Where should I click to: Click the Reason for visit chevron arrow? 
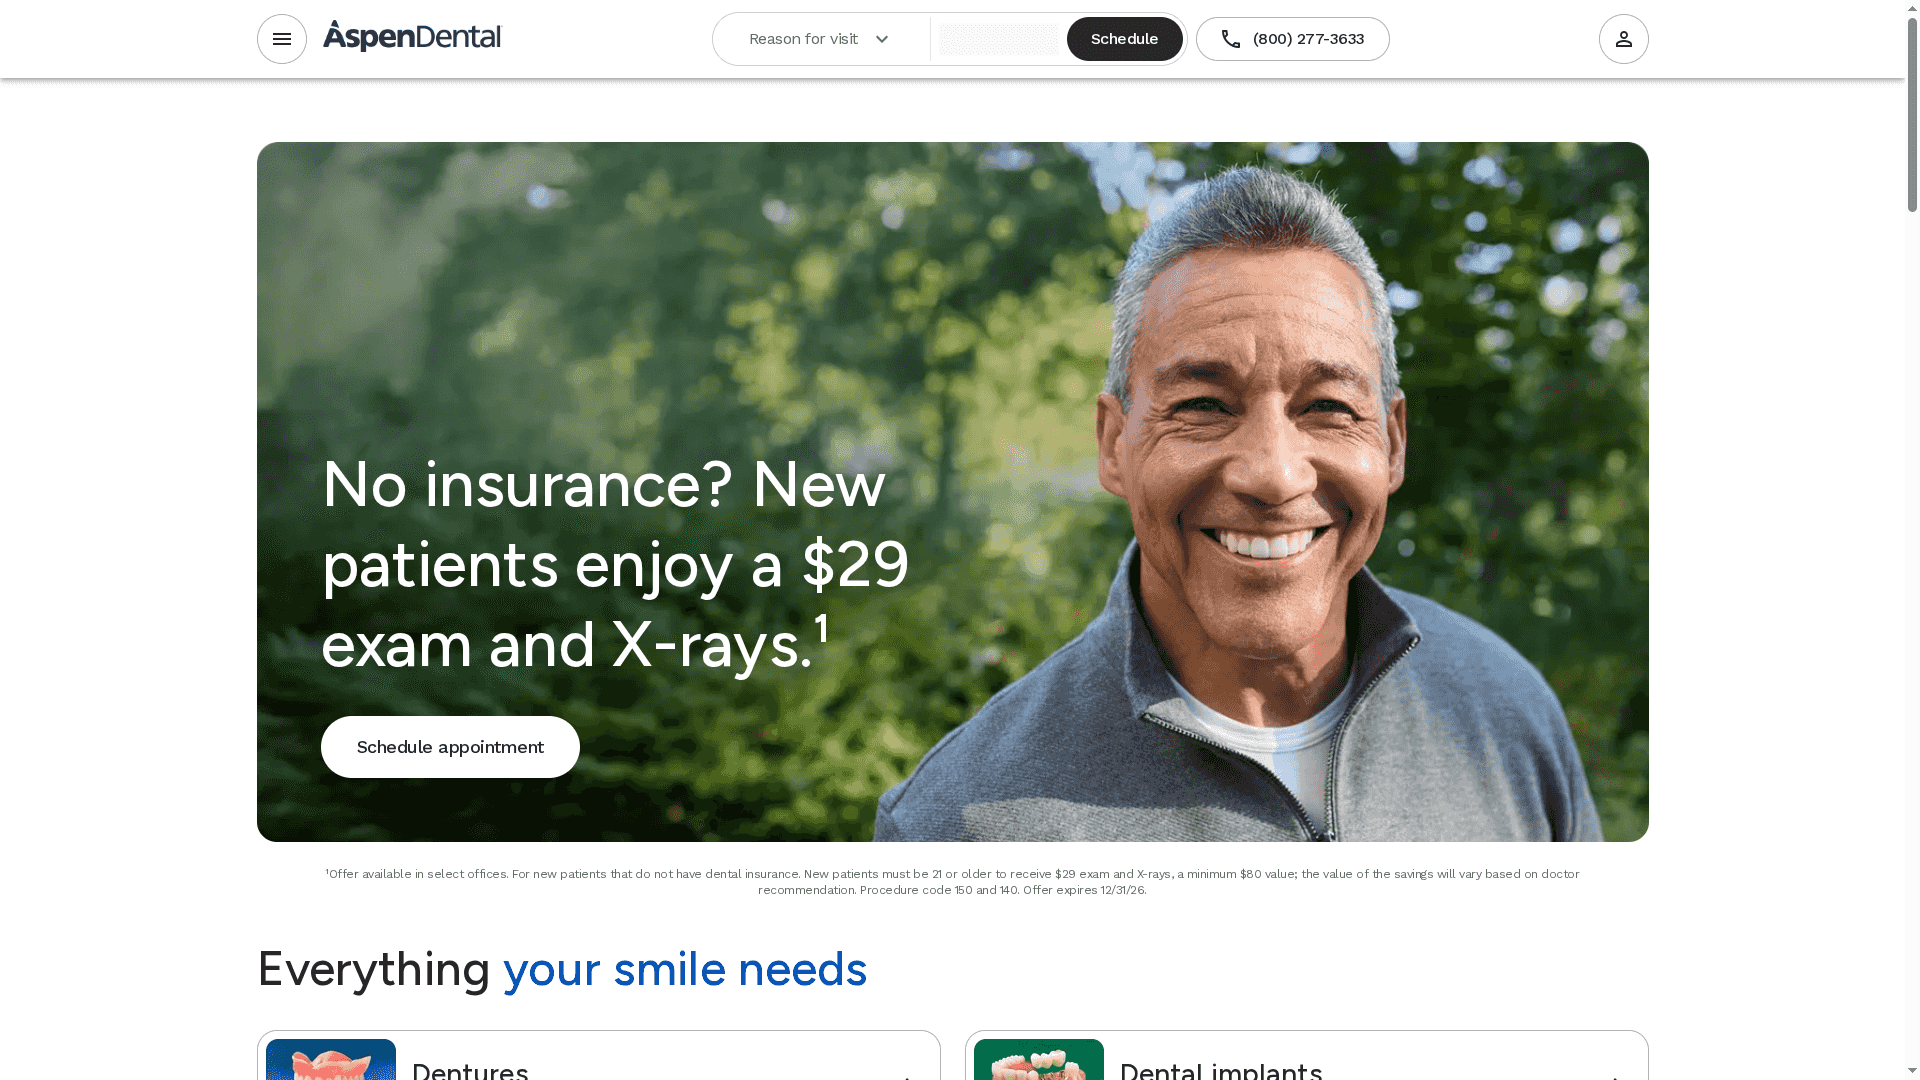[x=882, y=39]
